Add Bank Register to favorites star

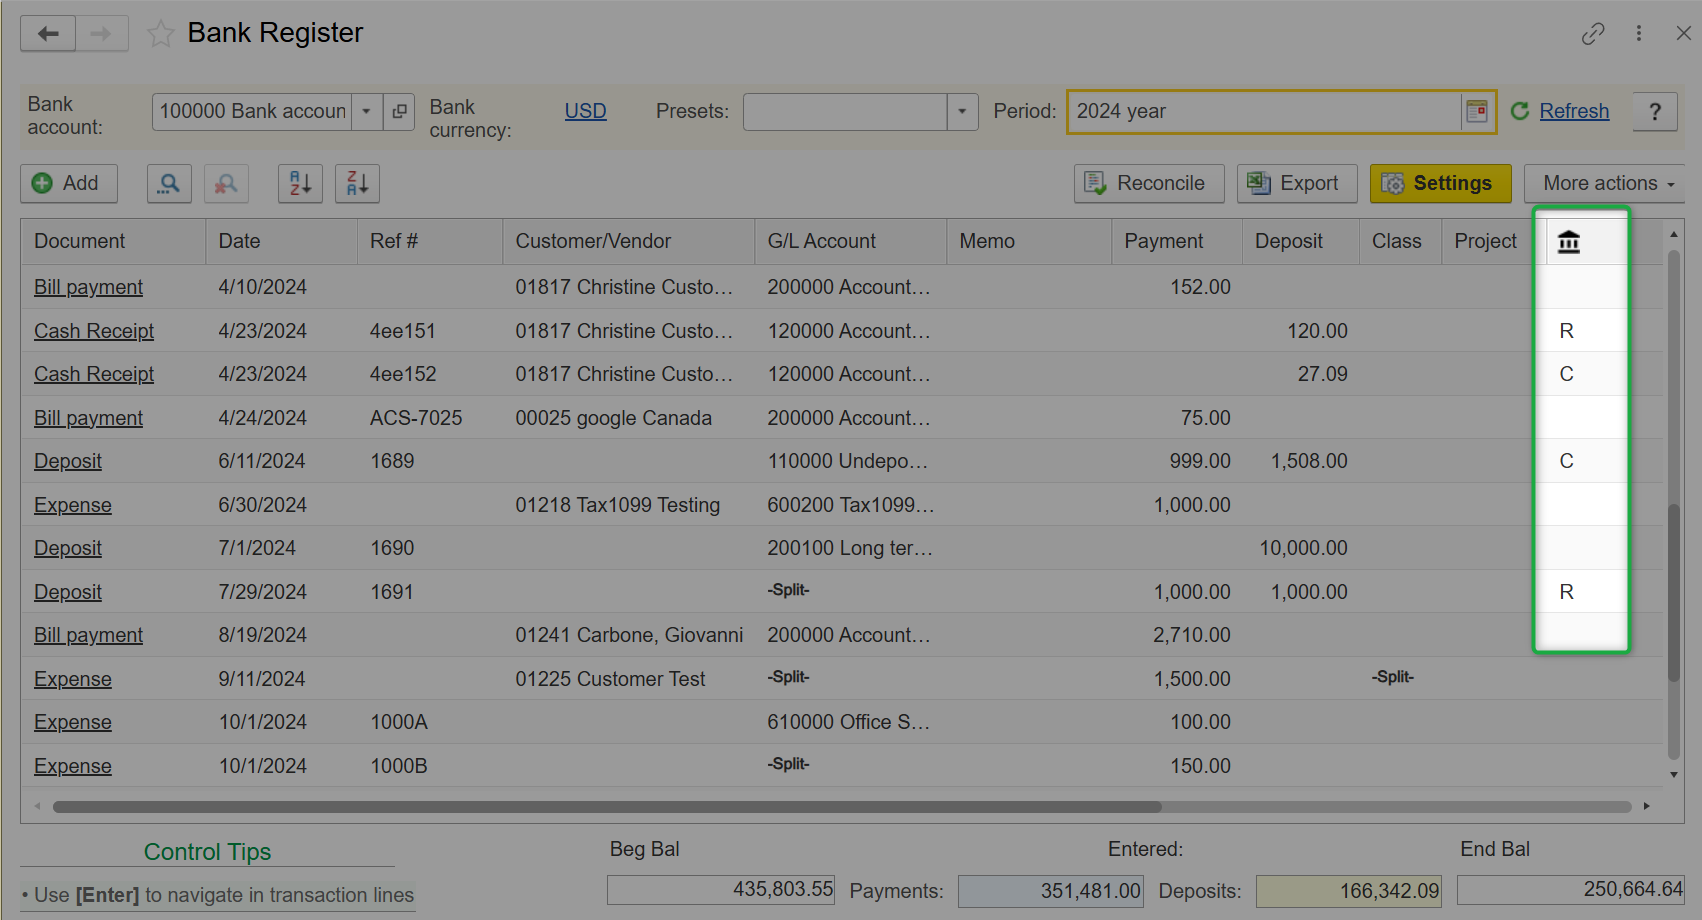tap(160, 34)
